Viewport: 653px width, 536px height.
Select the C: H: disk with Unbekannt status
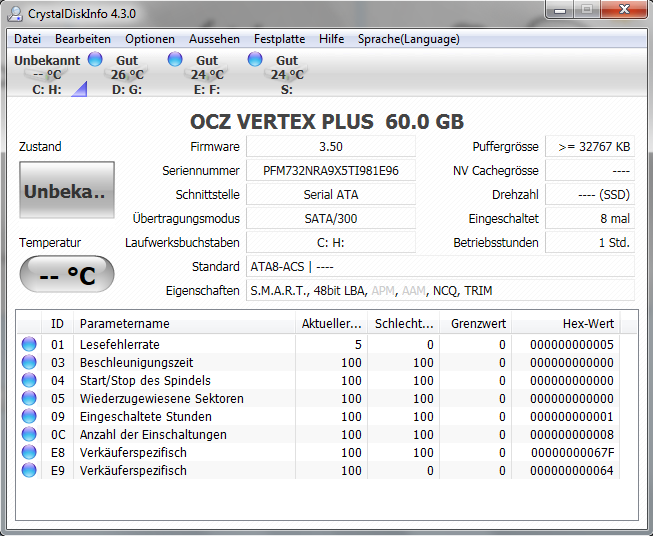click(47, 75)
